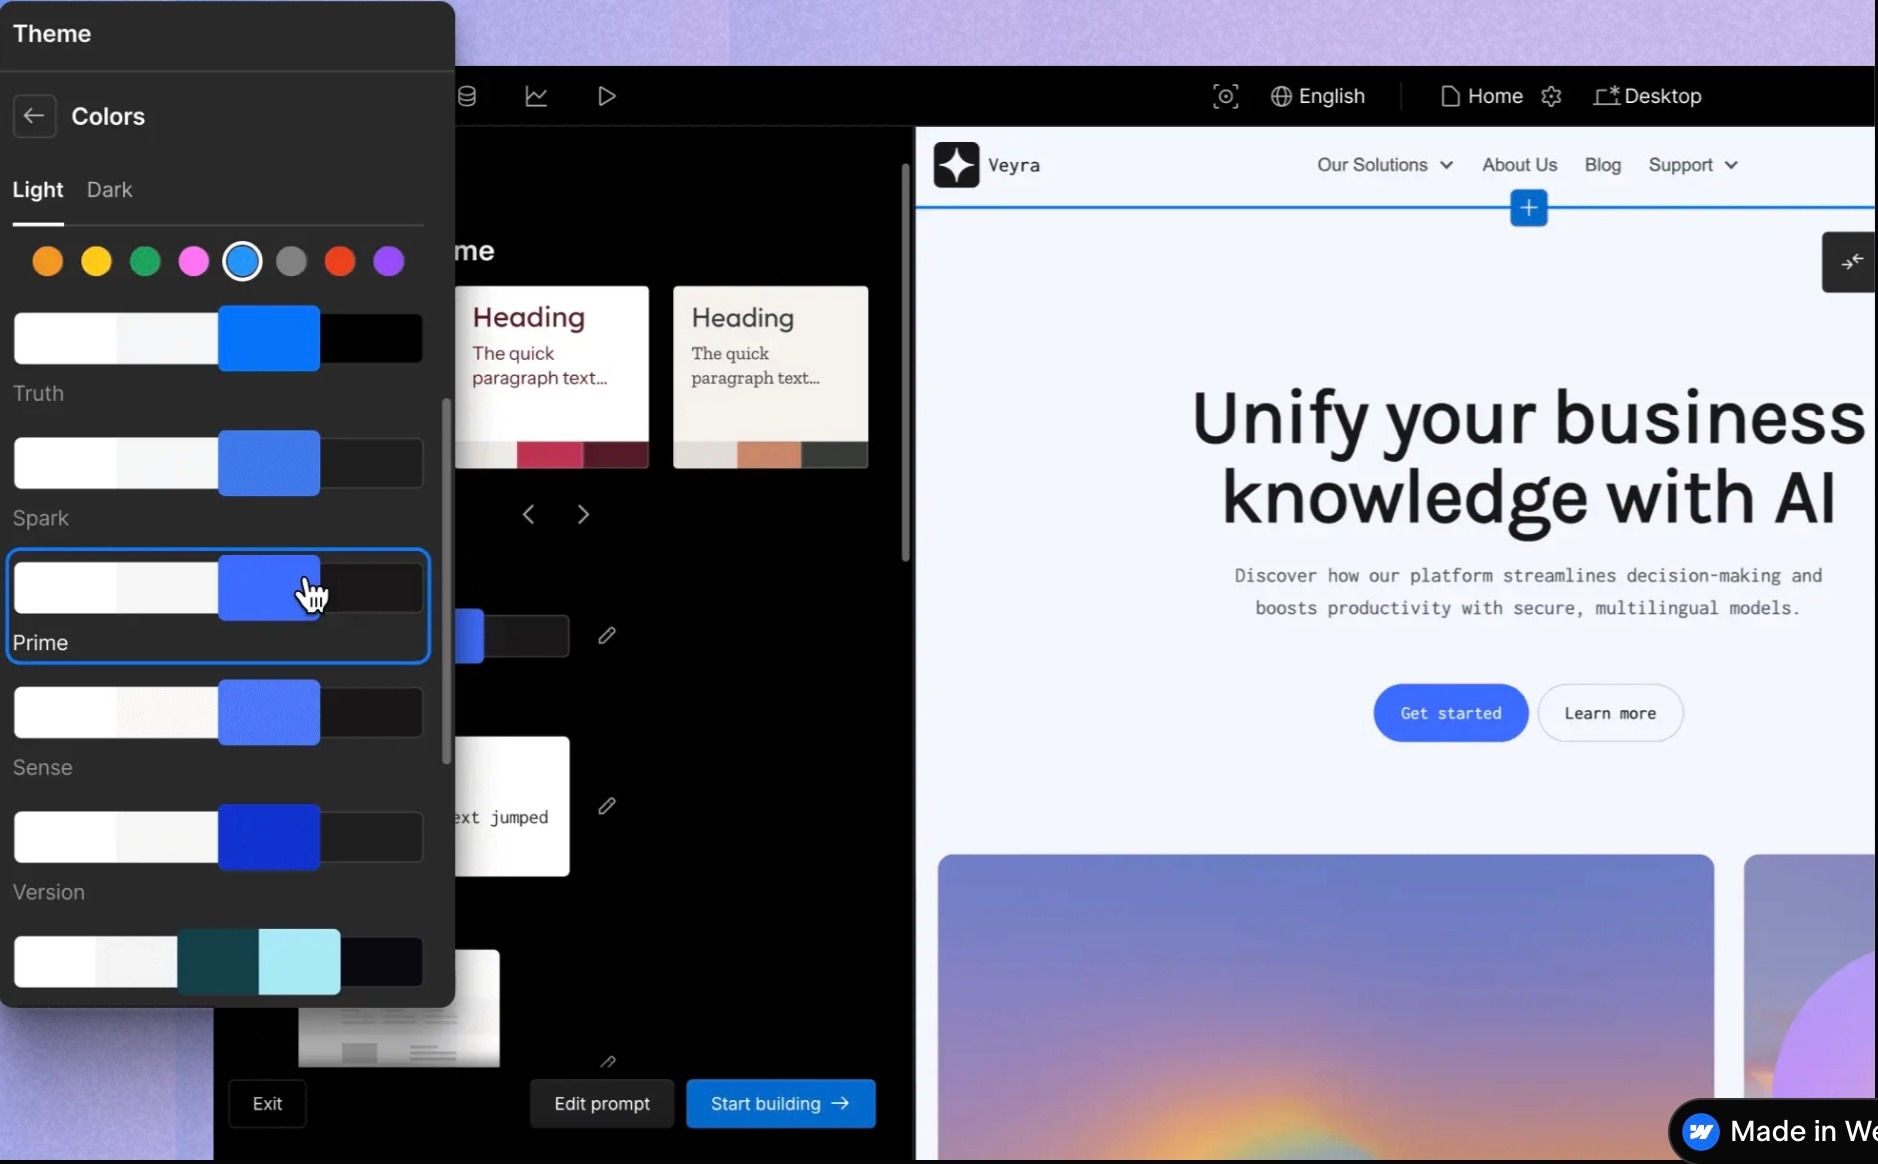The height and width of the screenshot is (1164, 1878).
Task: Switch the Desktop breakpoint selector
Action: coord(1648,96)
